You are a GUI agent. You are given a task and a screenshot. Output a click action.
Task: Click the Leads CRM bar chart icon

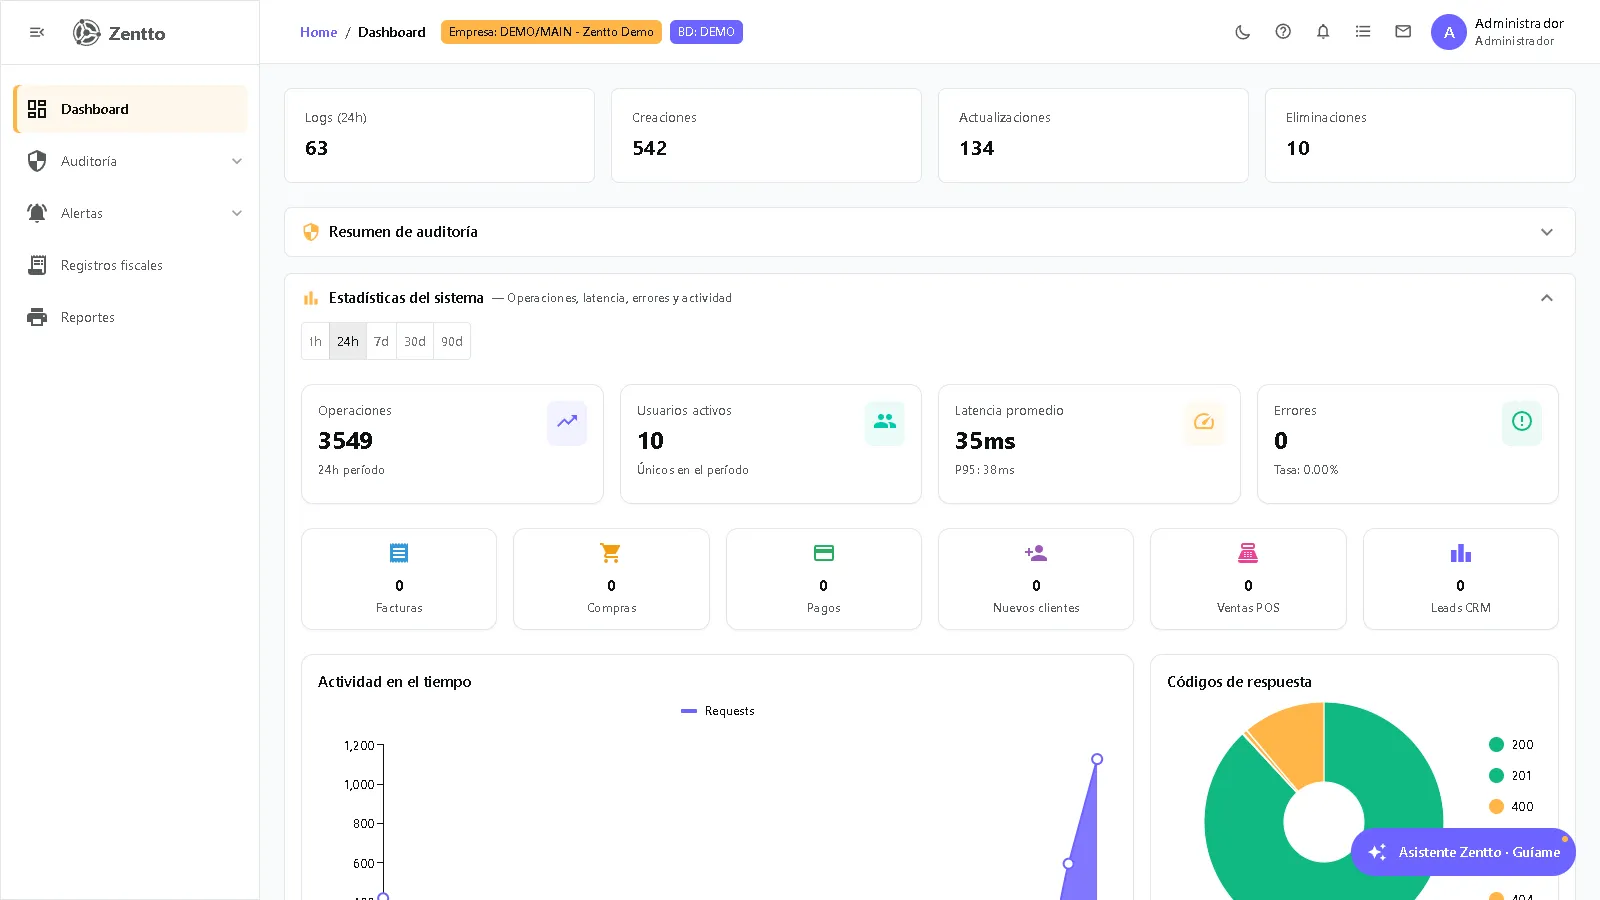1461,553
